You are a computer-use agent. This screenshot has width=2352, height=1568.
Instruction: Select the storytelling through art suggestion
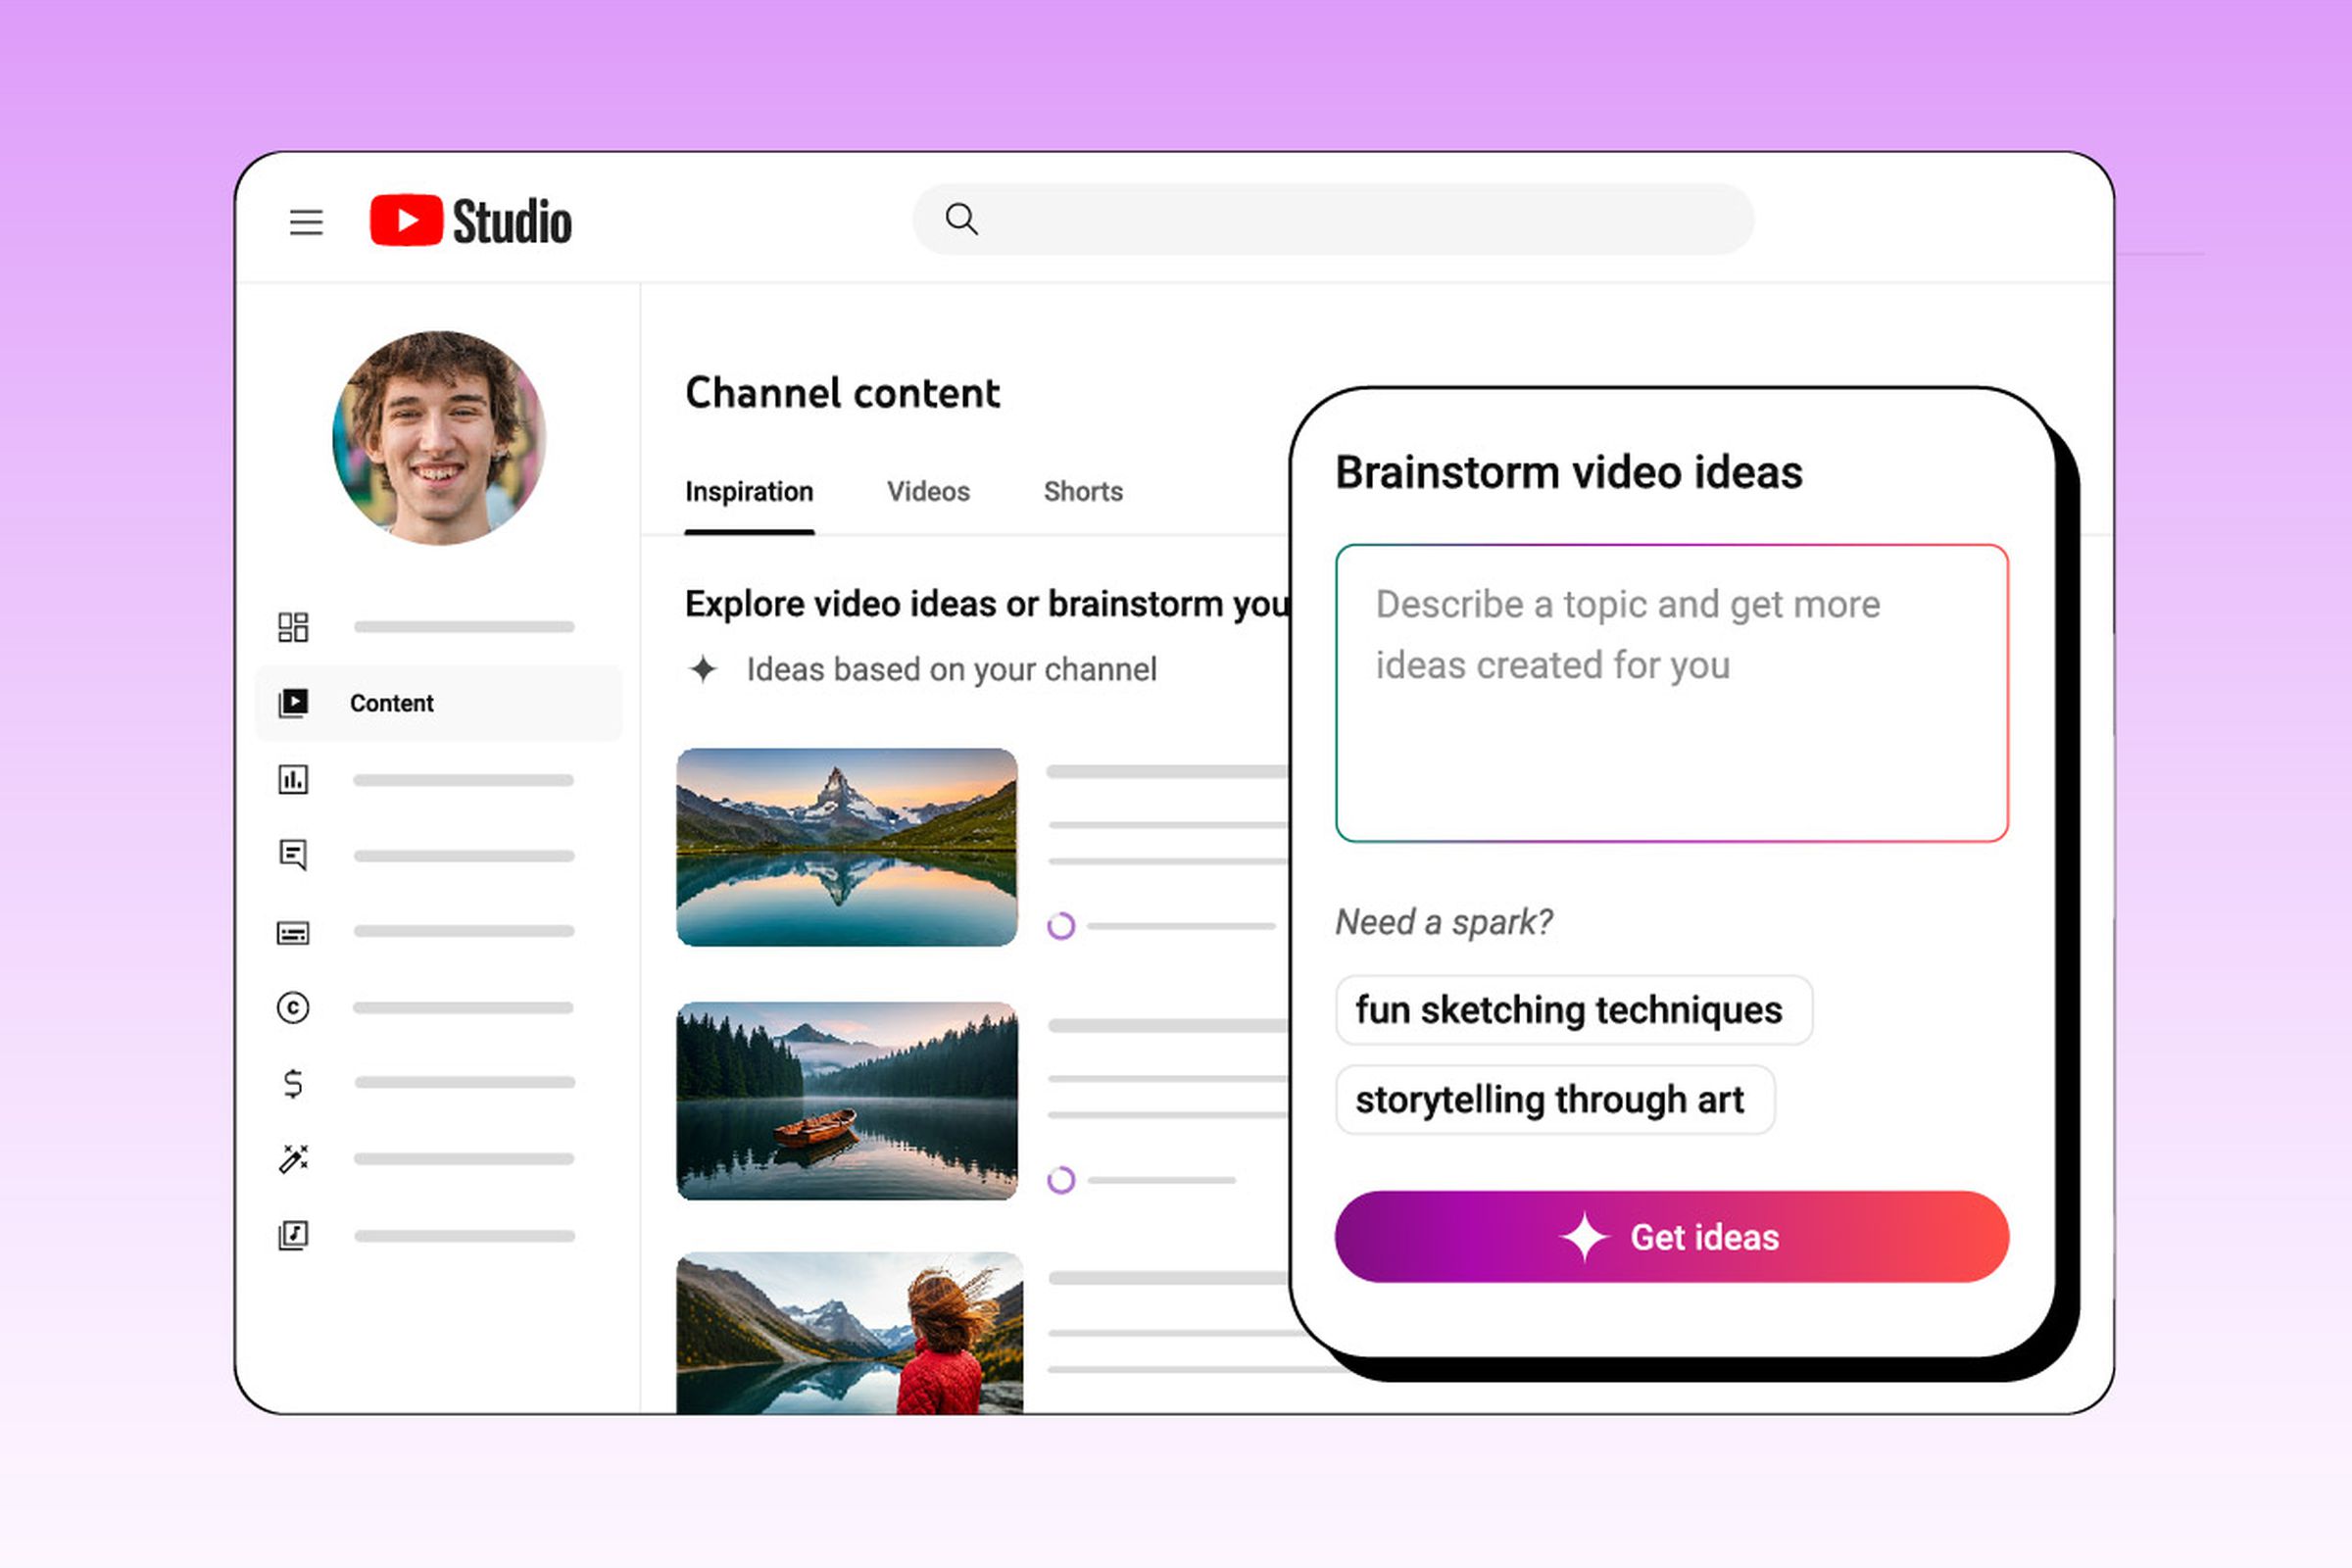coord(1555,1100)
